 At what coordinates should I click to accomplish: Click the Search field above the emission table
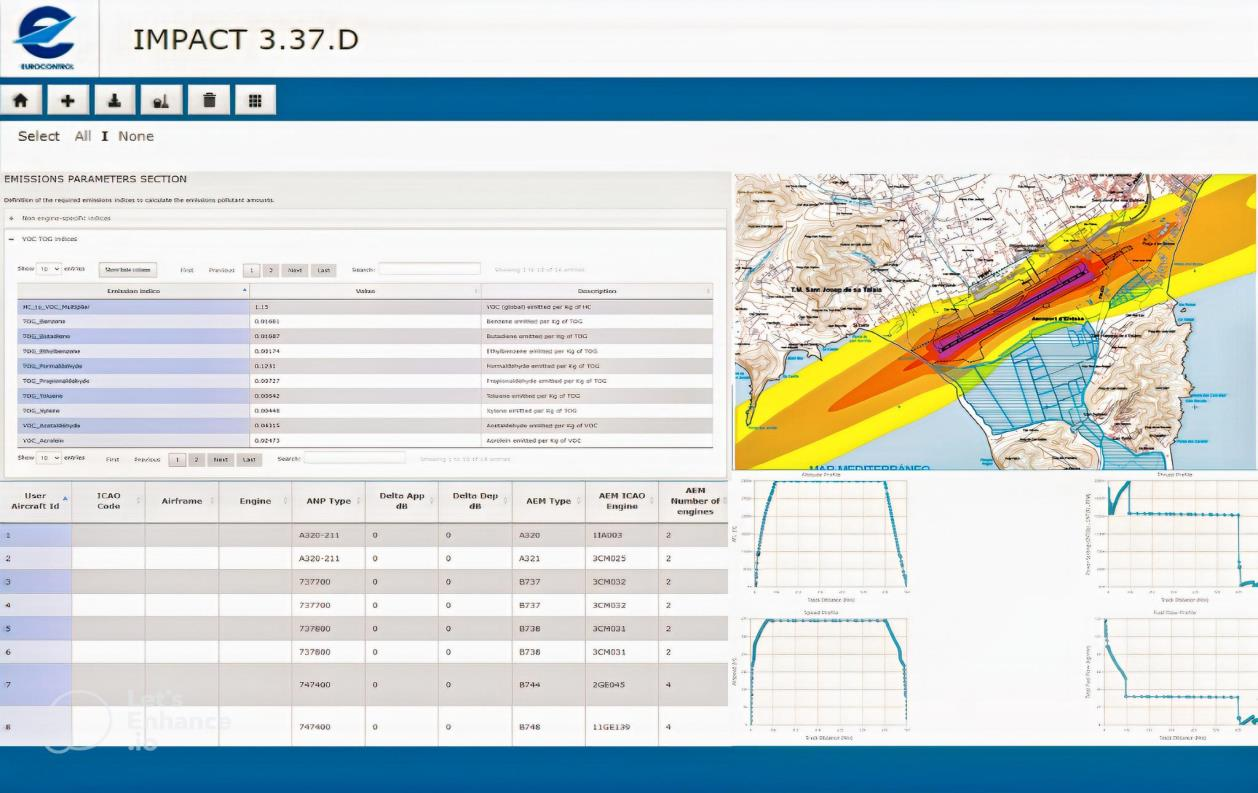pos(429,269)
